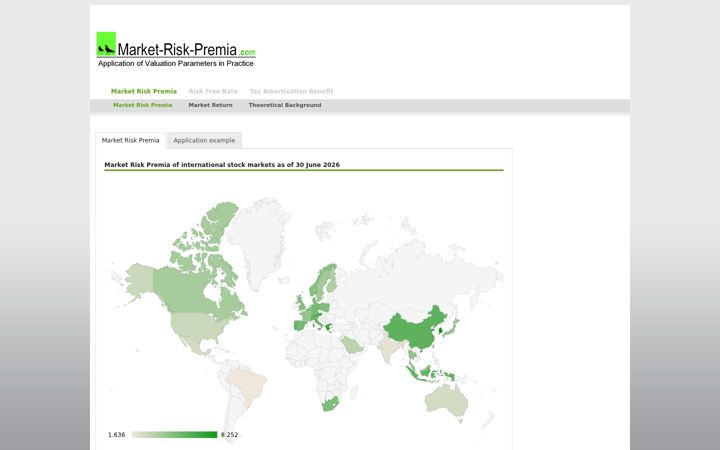Select India on the world map

pos(389,347)
